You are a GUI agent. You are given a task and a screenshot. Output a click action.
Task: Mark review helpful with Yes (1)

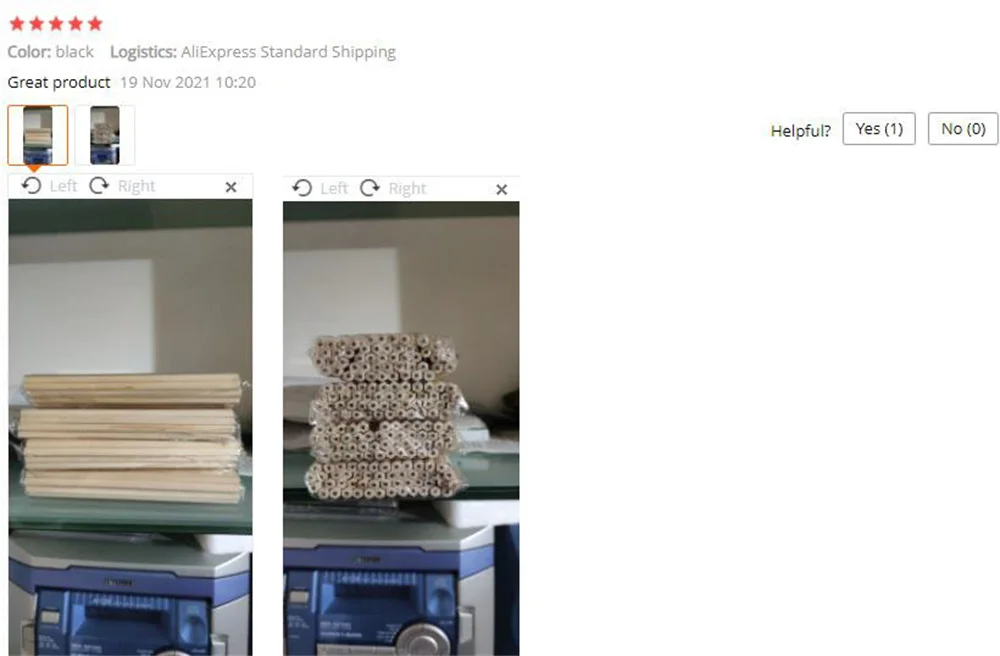click(x=879, y=129)
